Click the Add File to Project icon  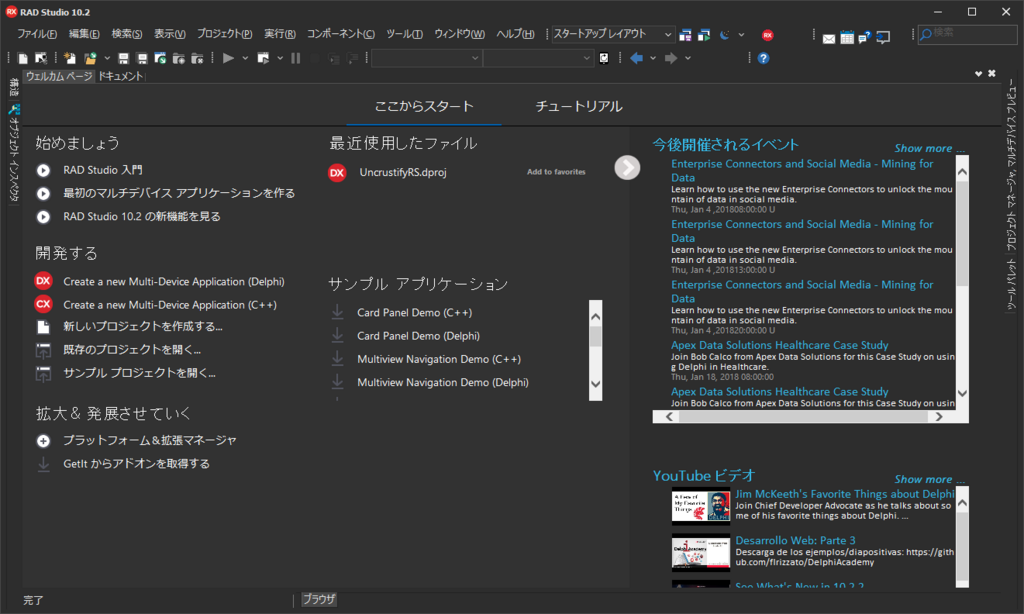pos(178,58)
